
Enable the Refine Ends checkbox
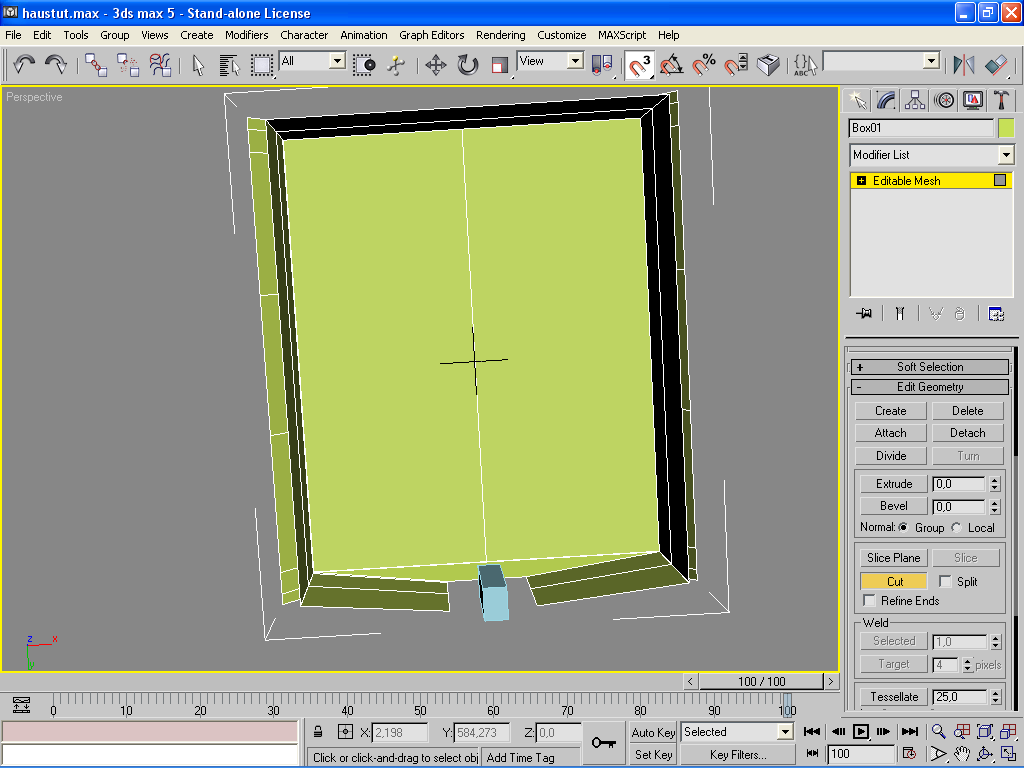pos(870,601)
